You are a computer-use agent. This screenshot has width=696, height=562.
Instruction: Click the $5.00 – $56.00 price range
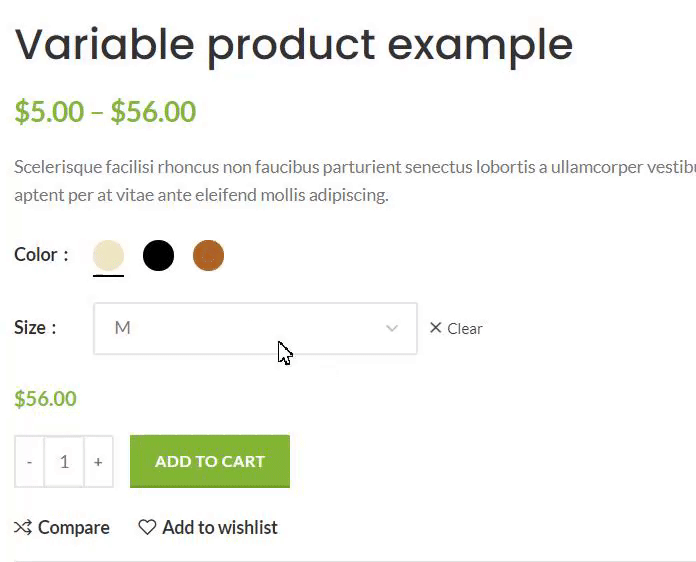[105, 112]
